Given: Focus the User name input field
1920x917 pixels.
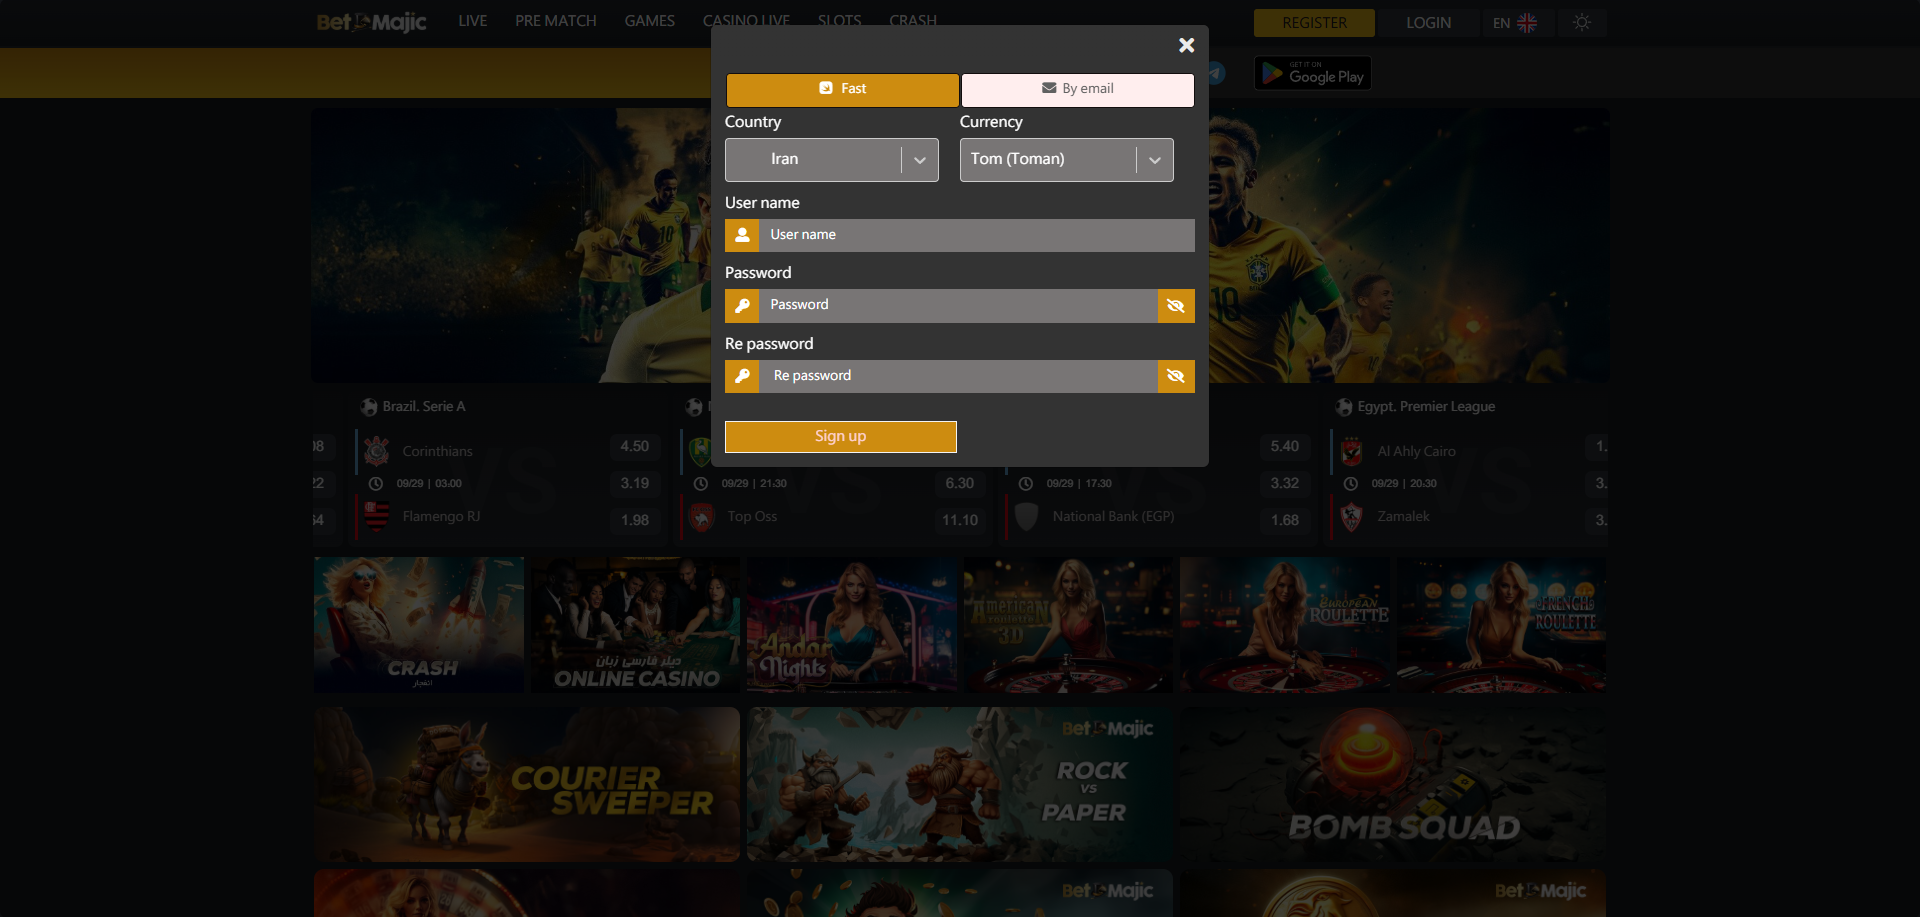Looking at the screenshot, I should pos(975,235).
